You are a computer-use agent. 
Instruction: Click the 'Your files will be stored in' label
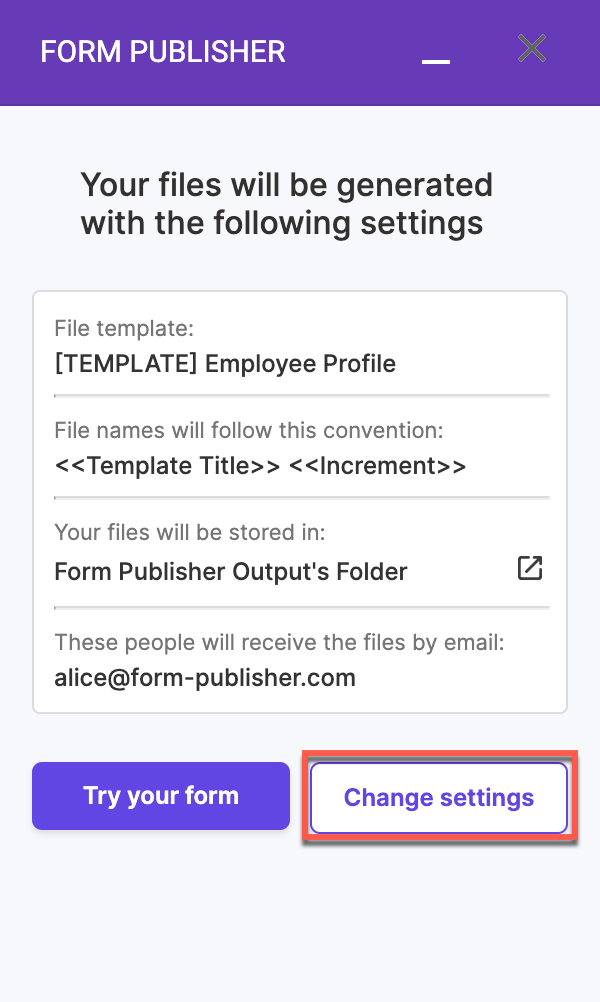(190, 534)
